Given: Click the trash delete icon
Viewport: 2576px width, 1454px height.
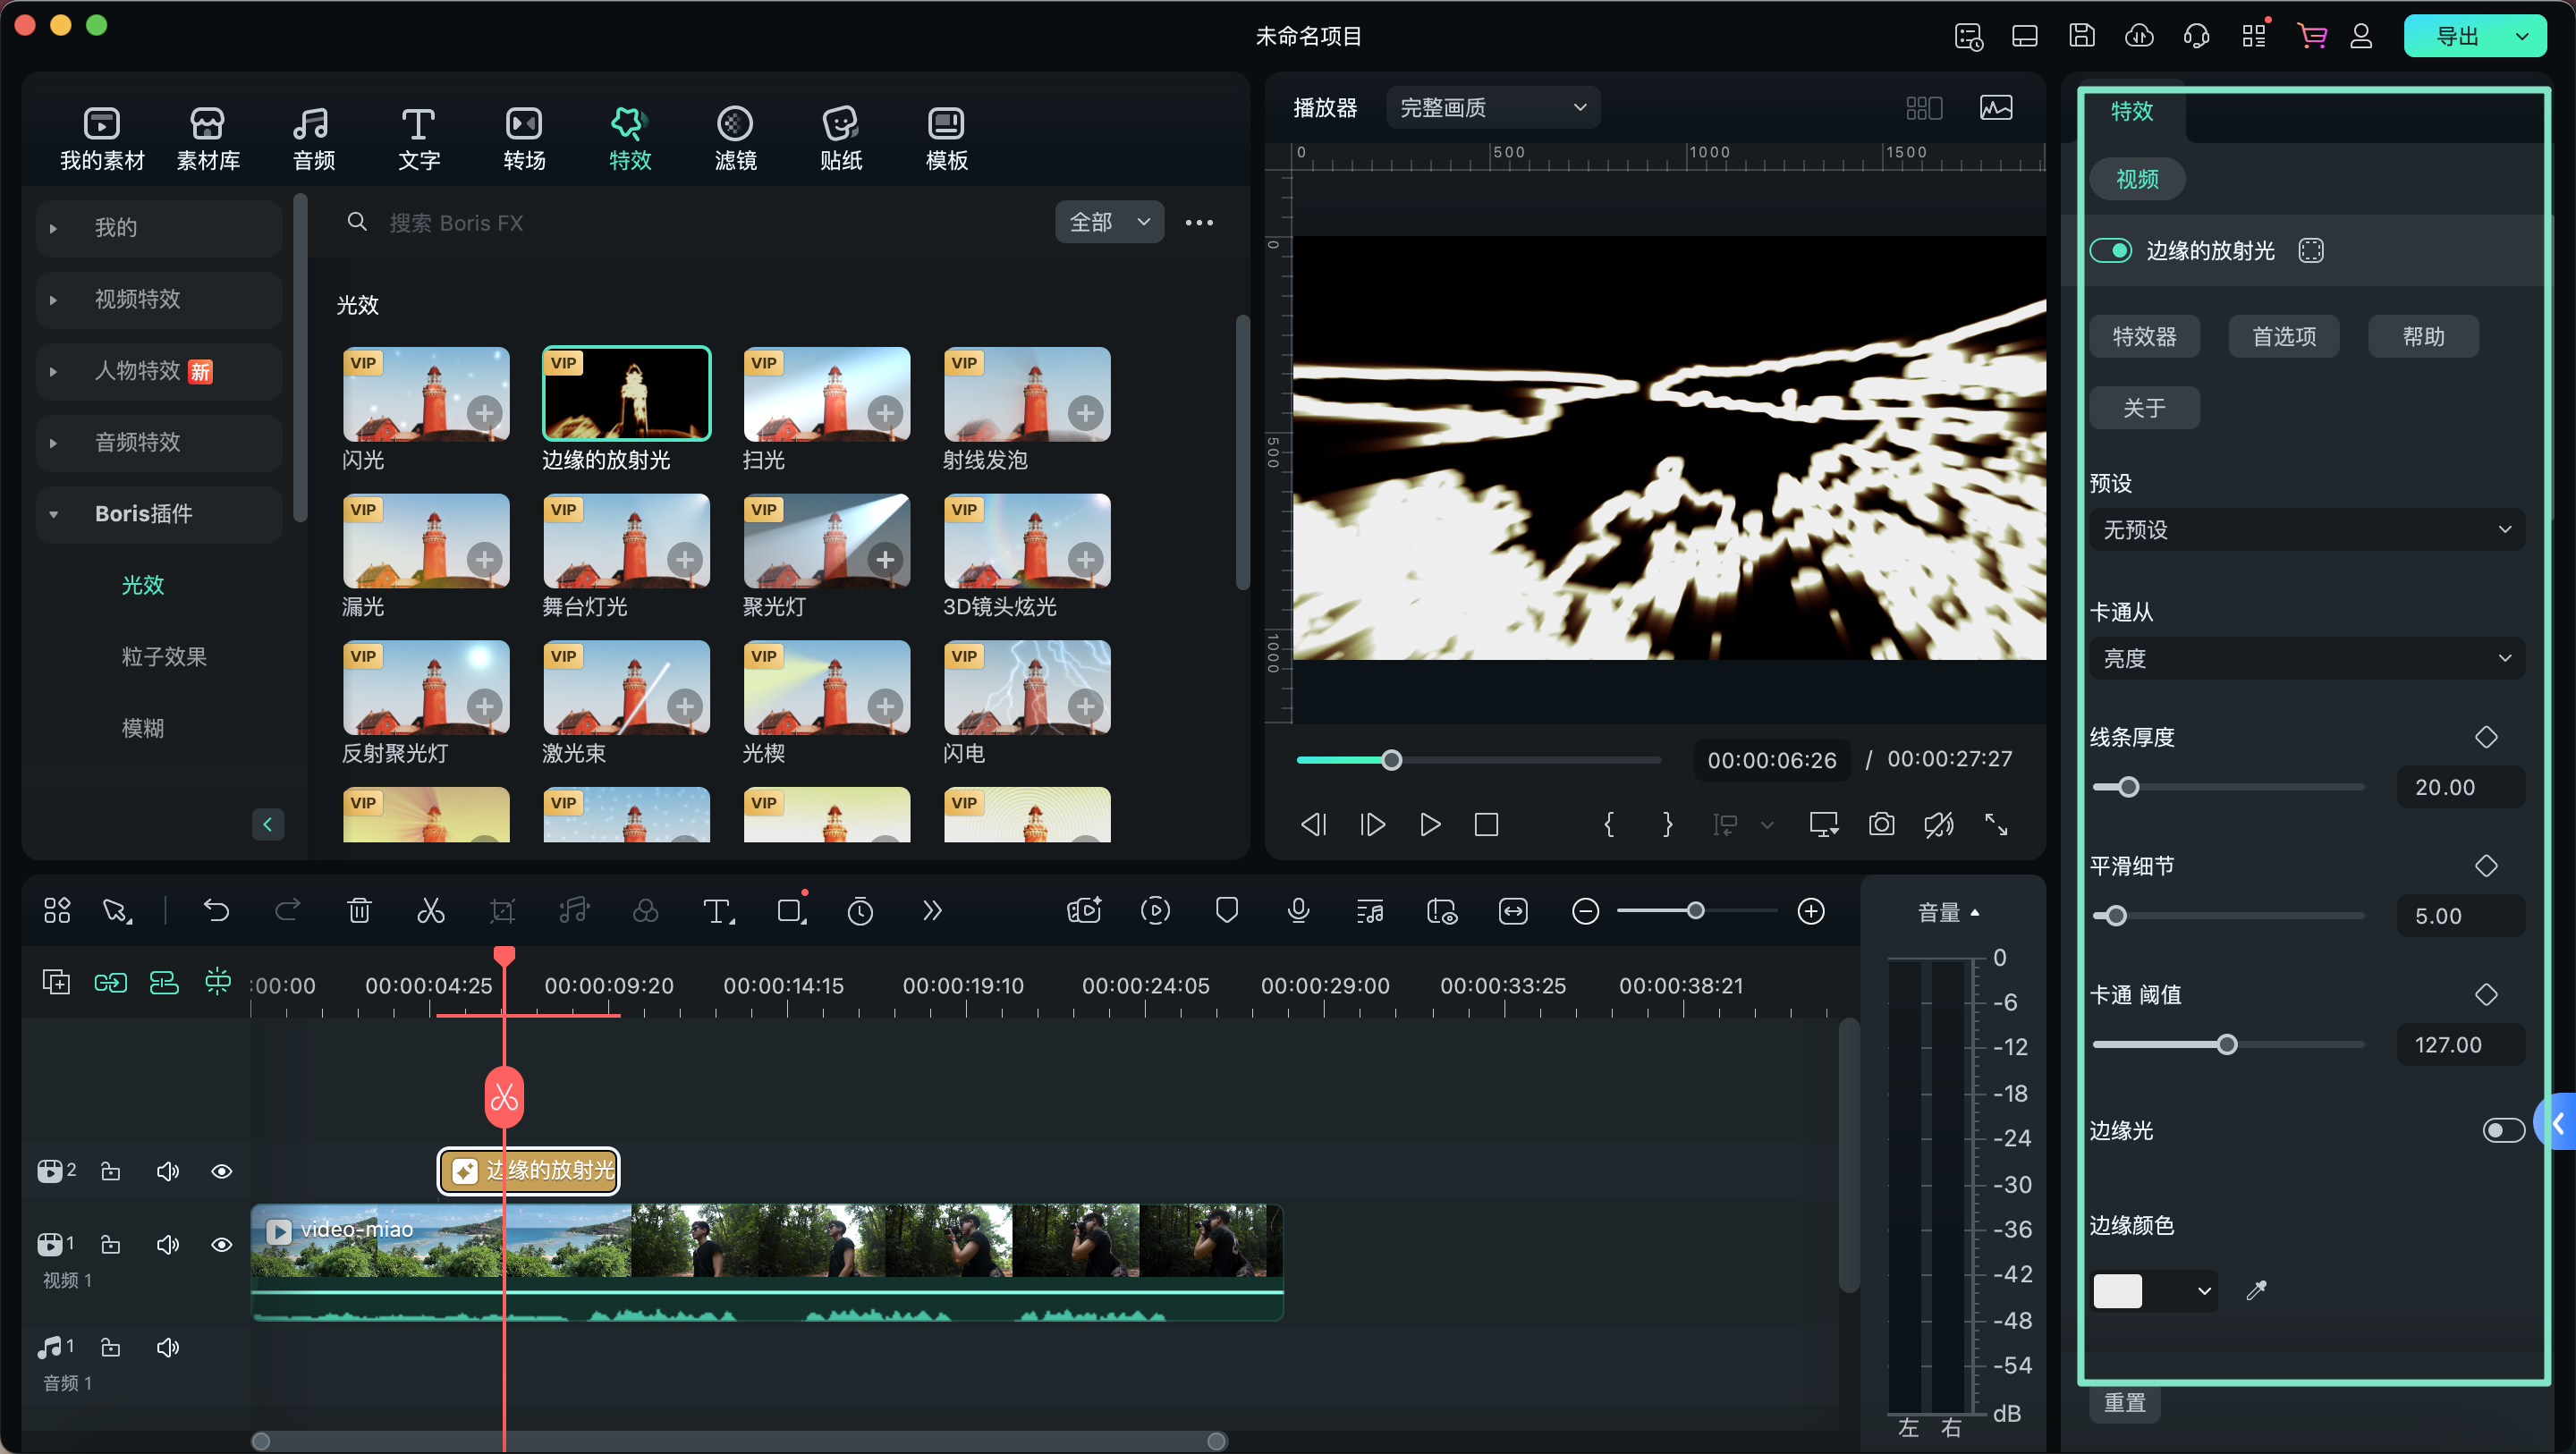Looking at the screenshot, I should [x=359, y=911].
